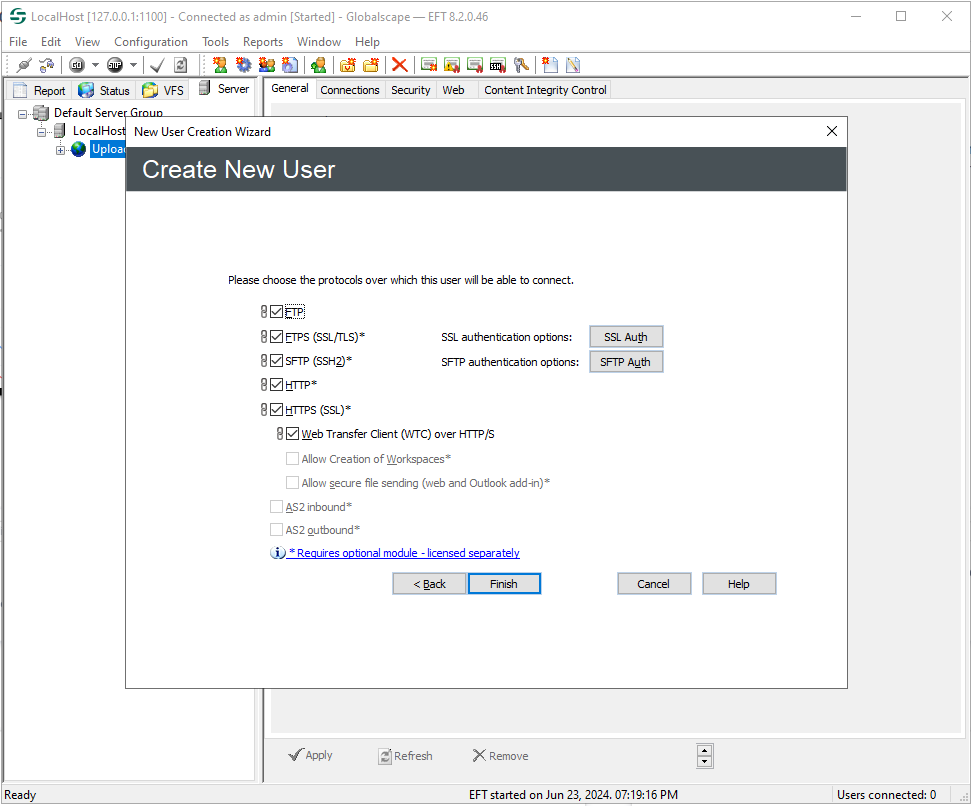Click the info icon beside the module link
Screen dimensions: 971x806
(x=277, y=553)
